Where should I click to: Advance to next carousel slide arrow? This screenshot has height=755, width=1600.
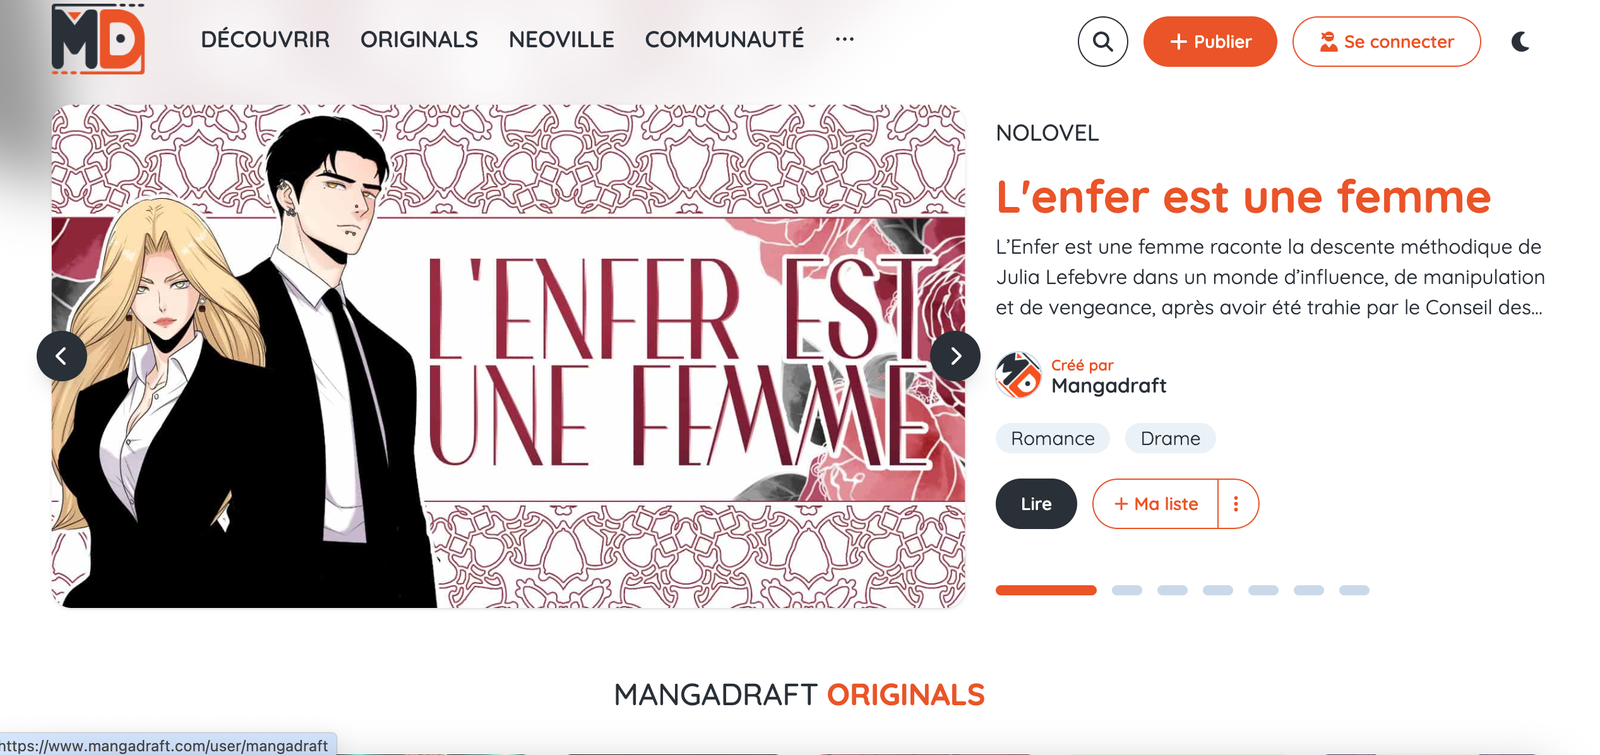pos(955,356)
